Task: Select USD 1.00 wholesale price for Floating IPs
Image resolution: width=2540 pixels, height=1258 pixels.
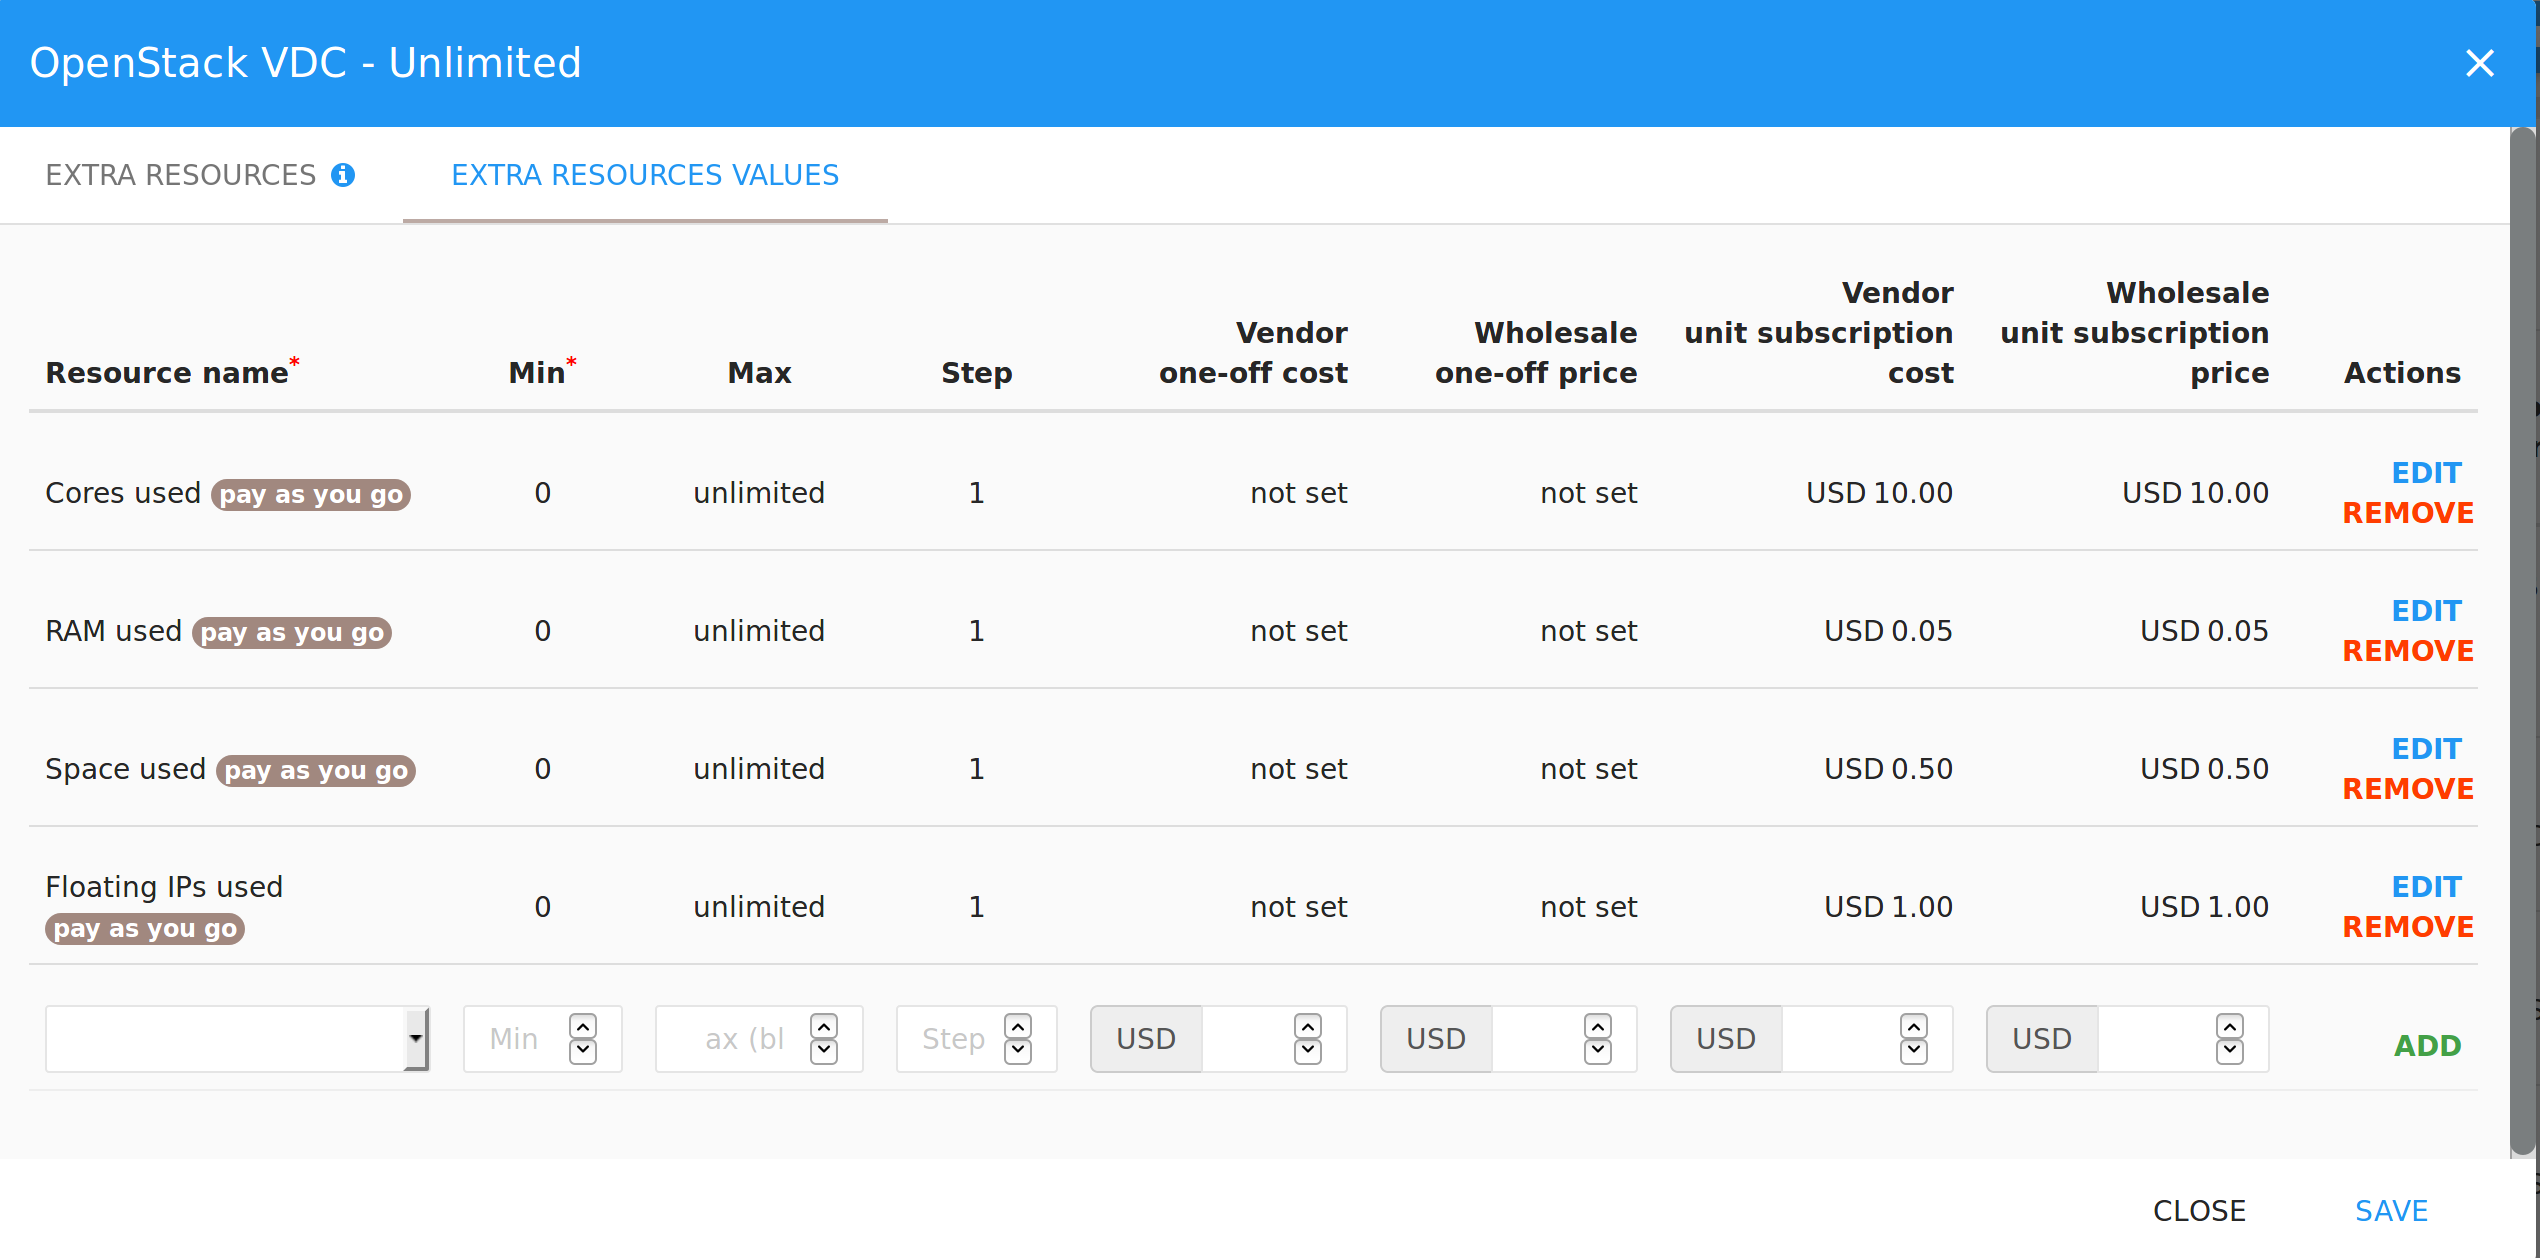Action: click(2204, 907)
